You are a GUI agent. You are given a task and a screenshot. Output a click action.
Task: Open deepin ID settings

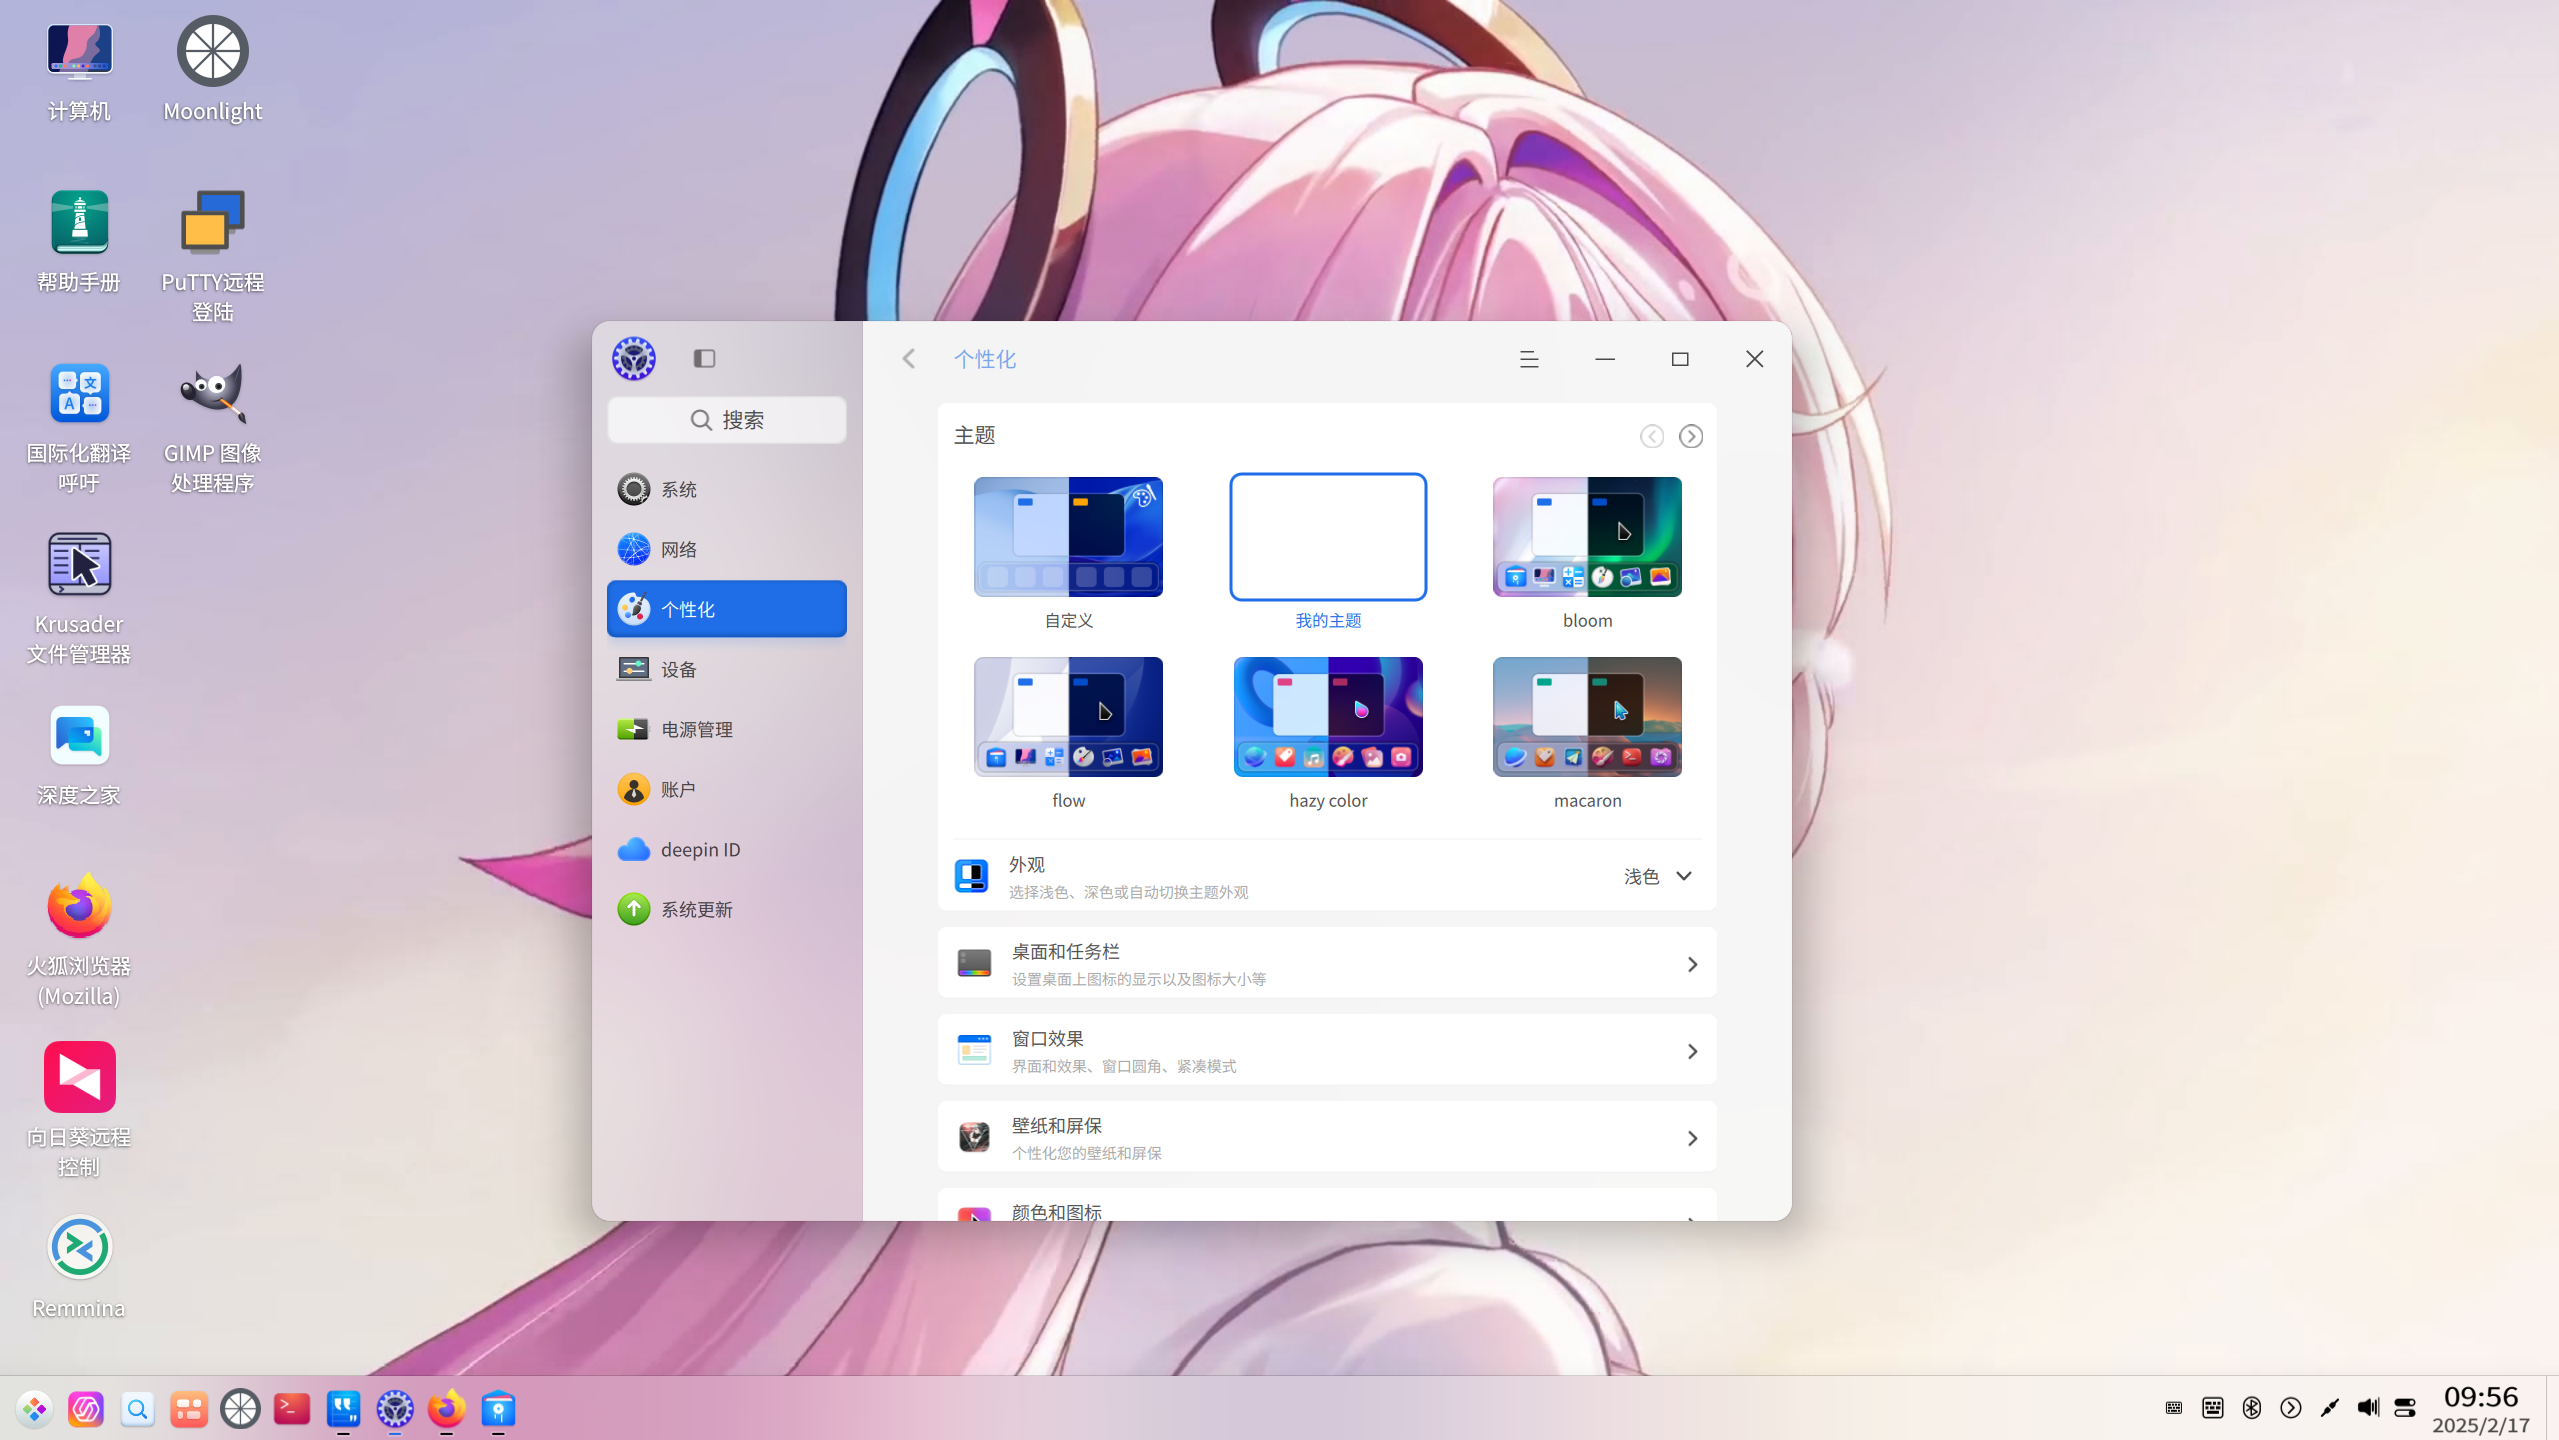point(727,849)
